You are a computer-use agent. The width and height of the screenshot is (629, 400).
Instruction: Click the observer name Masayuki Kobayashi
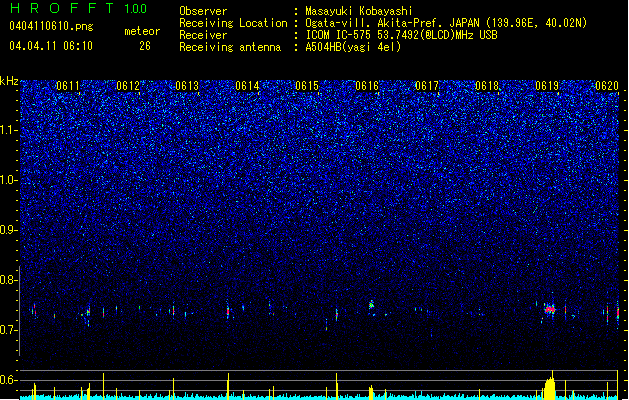coord(359,11)
